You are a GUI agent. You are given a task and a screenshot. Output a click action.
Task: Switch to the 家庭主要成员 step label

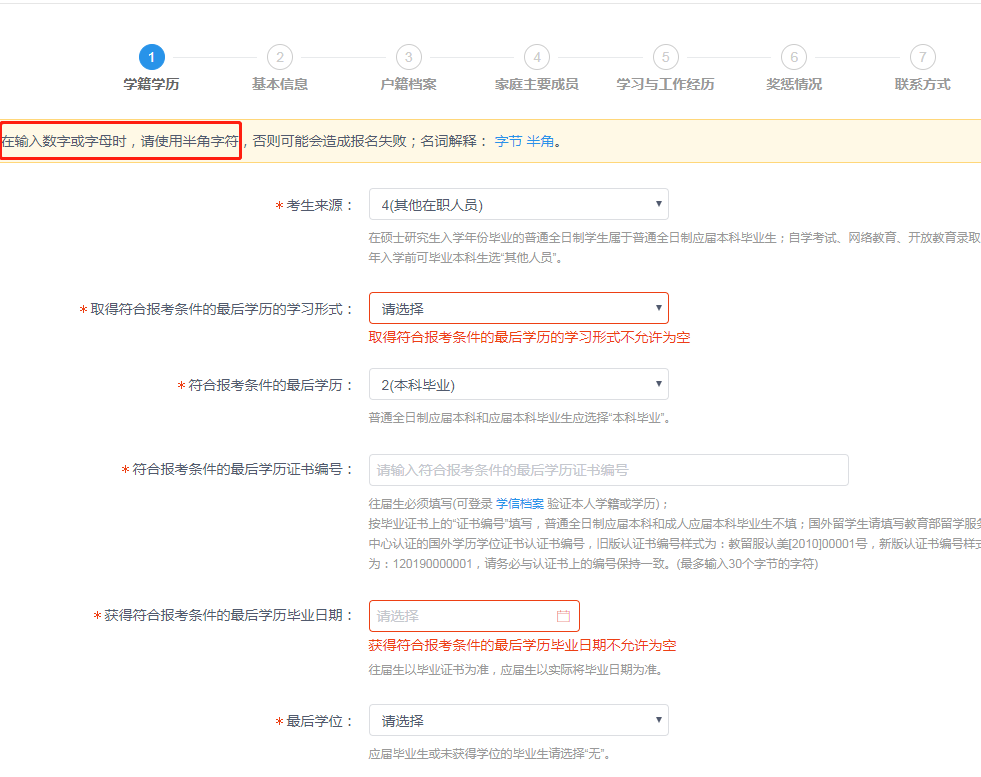pos(537,84)
